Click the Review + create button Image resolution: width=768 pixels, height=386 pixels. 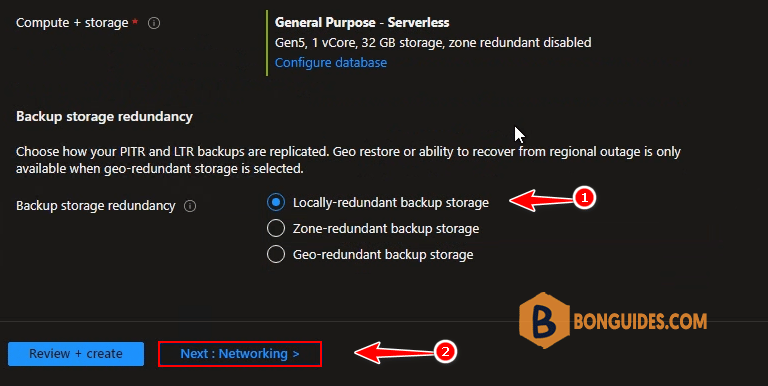tap(76, 354)
